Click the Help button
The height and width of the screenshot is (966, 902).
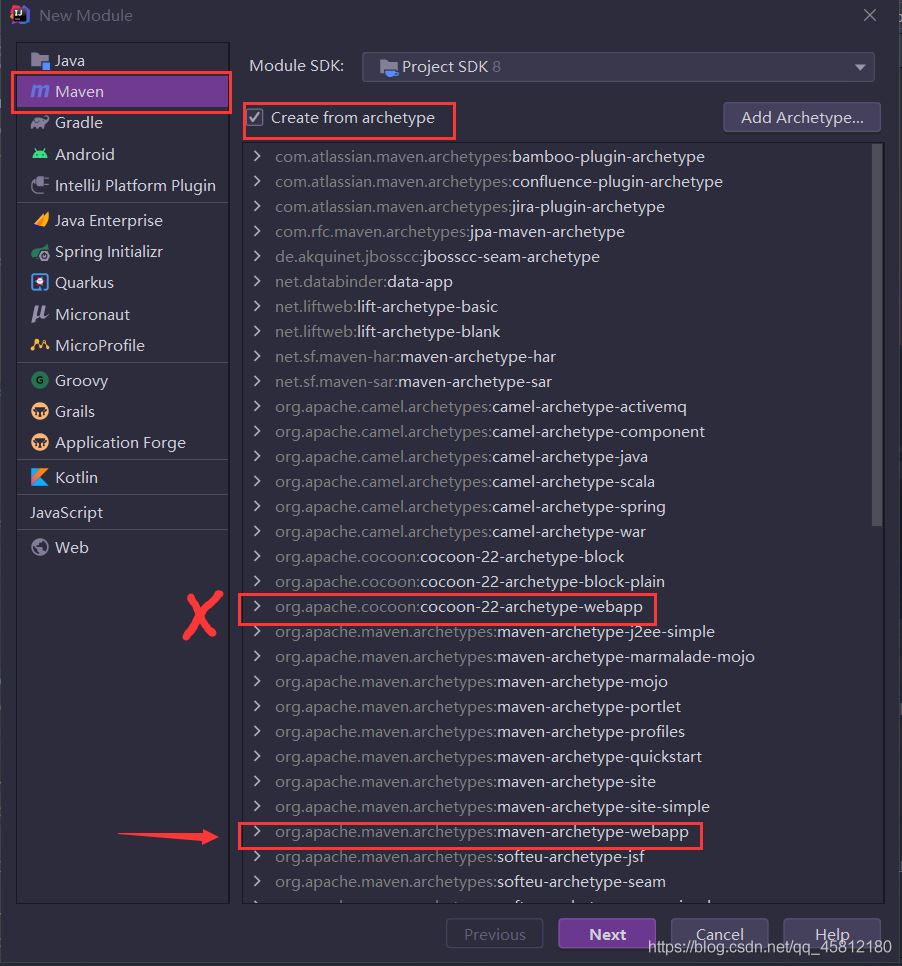pyautogui.click(x=831, y=934)
